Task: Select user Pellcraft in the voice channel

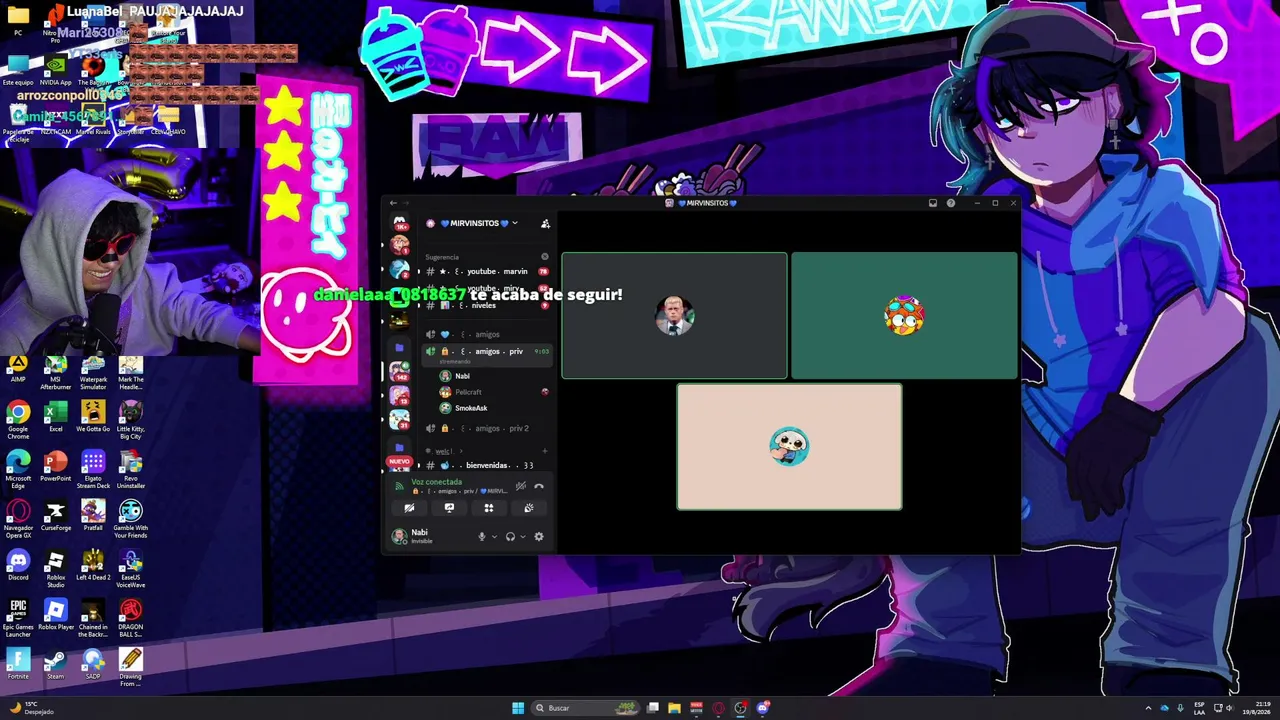Action: (494, 392)
